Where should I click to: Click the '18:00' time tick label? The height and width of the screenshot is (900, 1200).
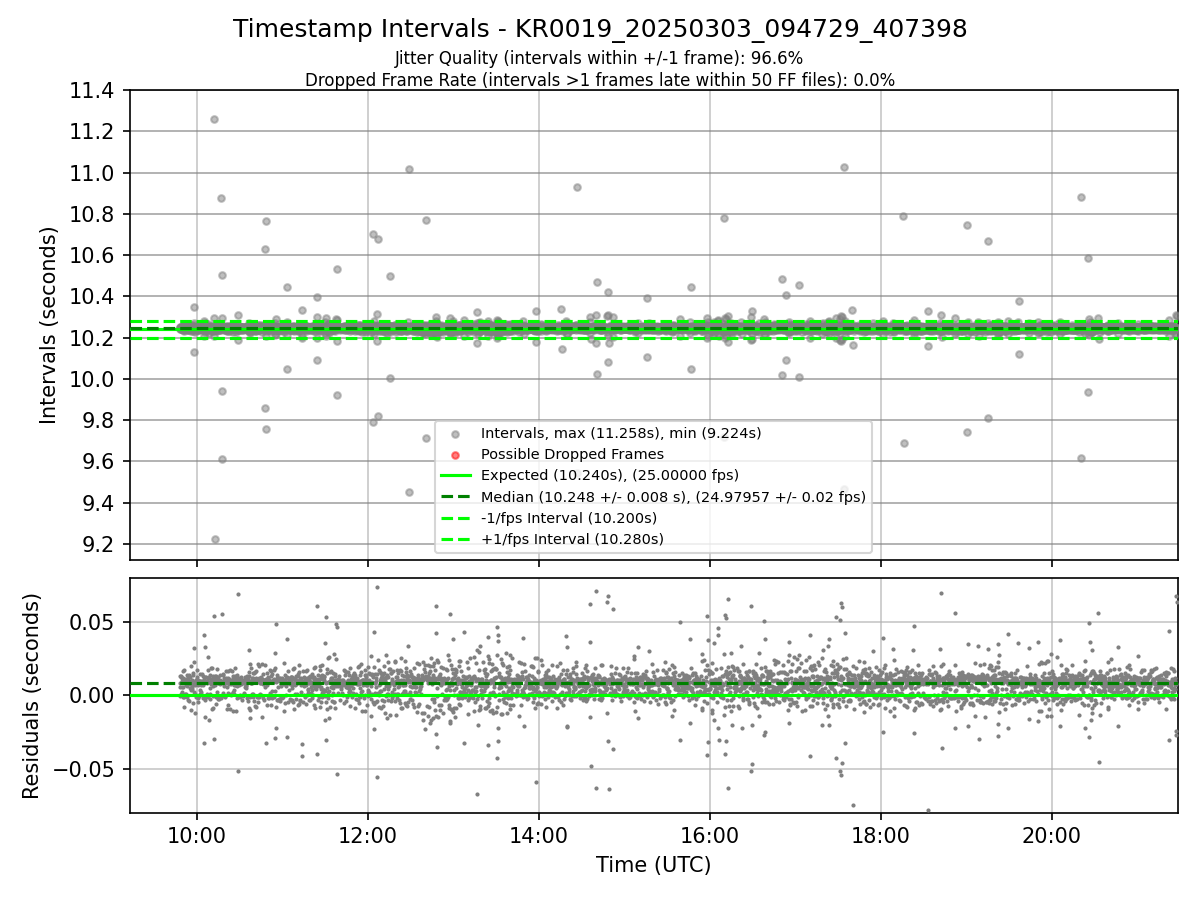pos(881,835)
